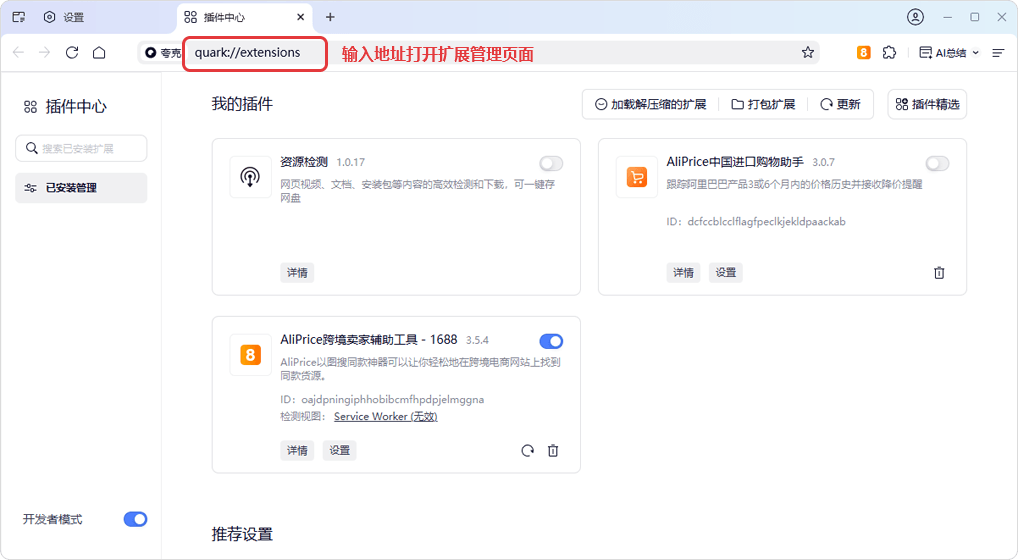Open the browser main menu button
This screenshot has height=560, width=1018.
pos(997,53)
